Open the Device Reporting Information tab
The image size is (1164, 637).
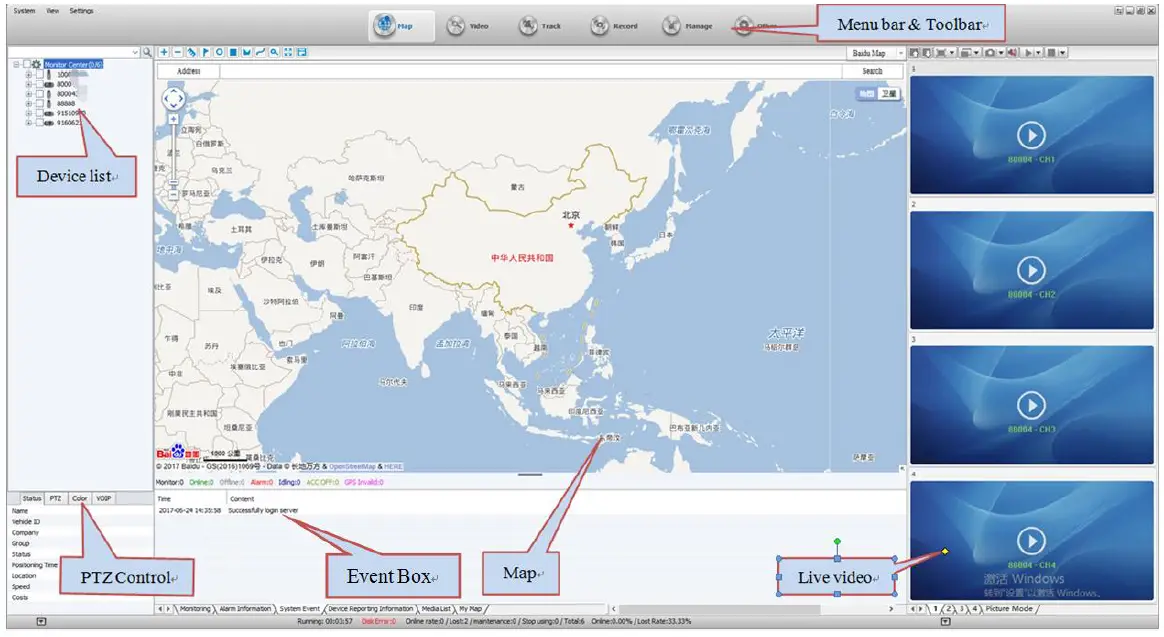[x=370, y=609]
